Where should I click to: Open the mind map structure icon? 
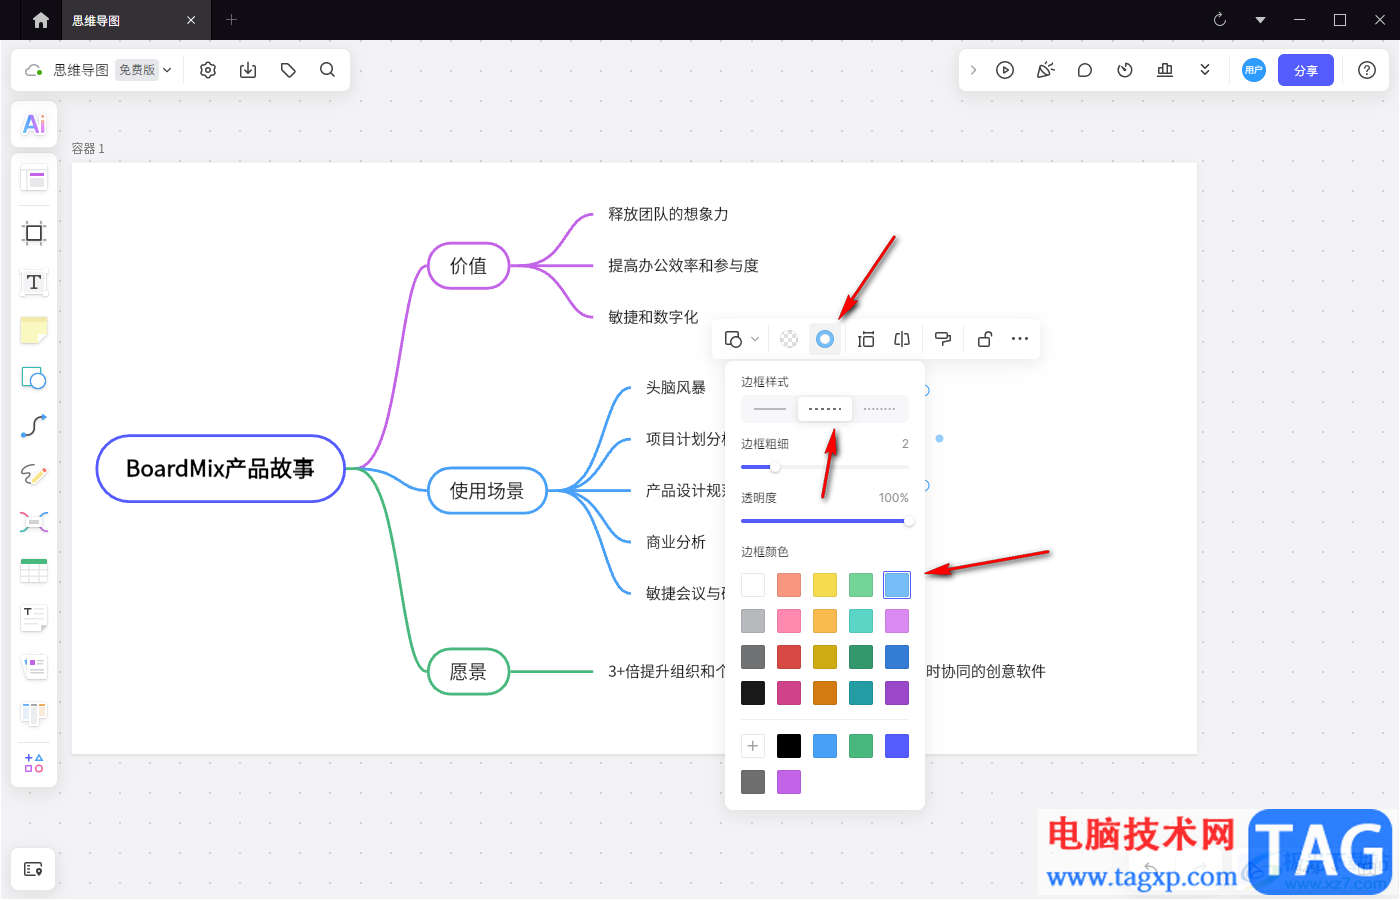tap(902, 339)
